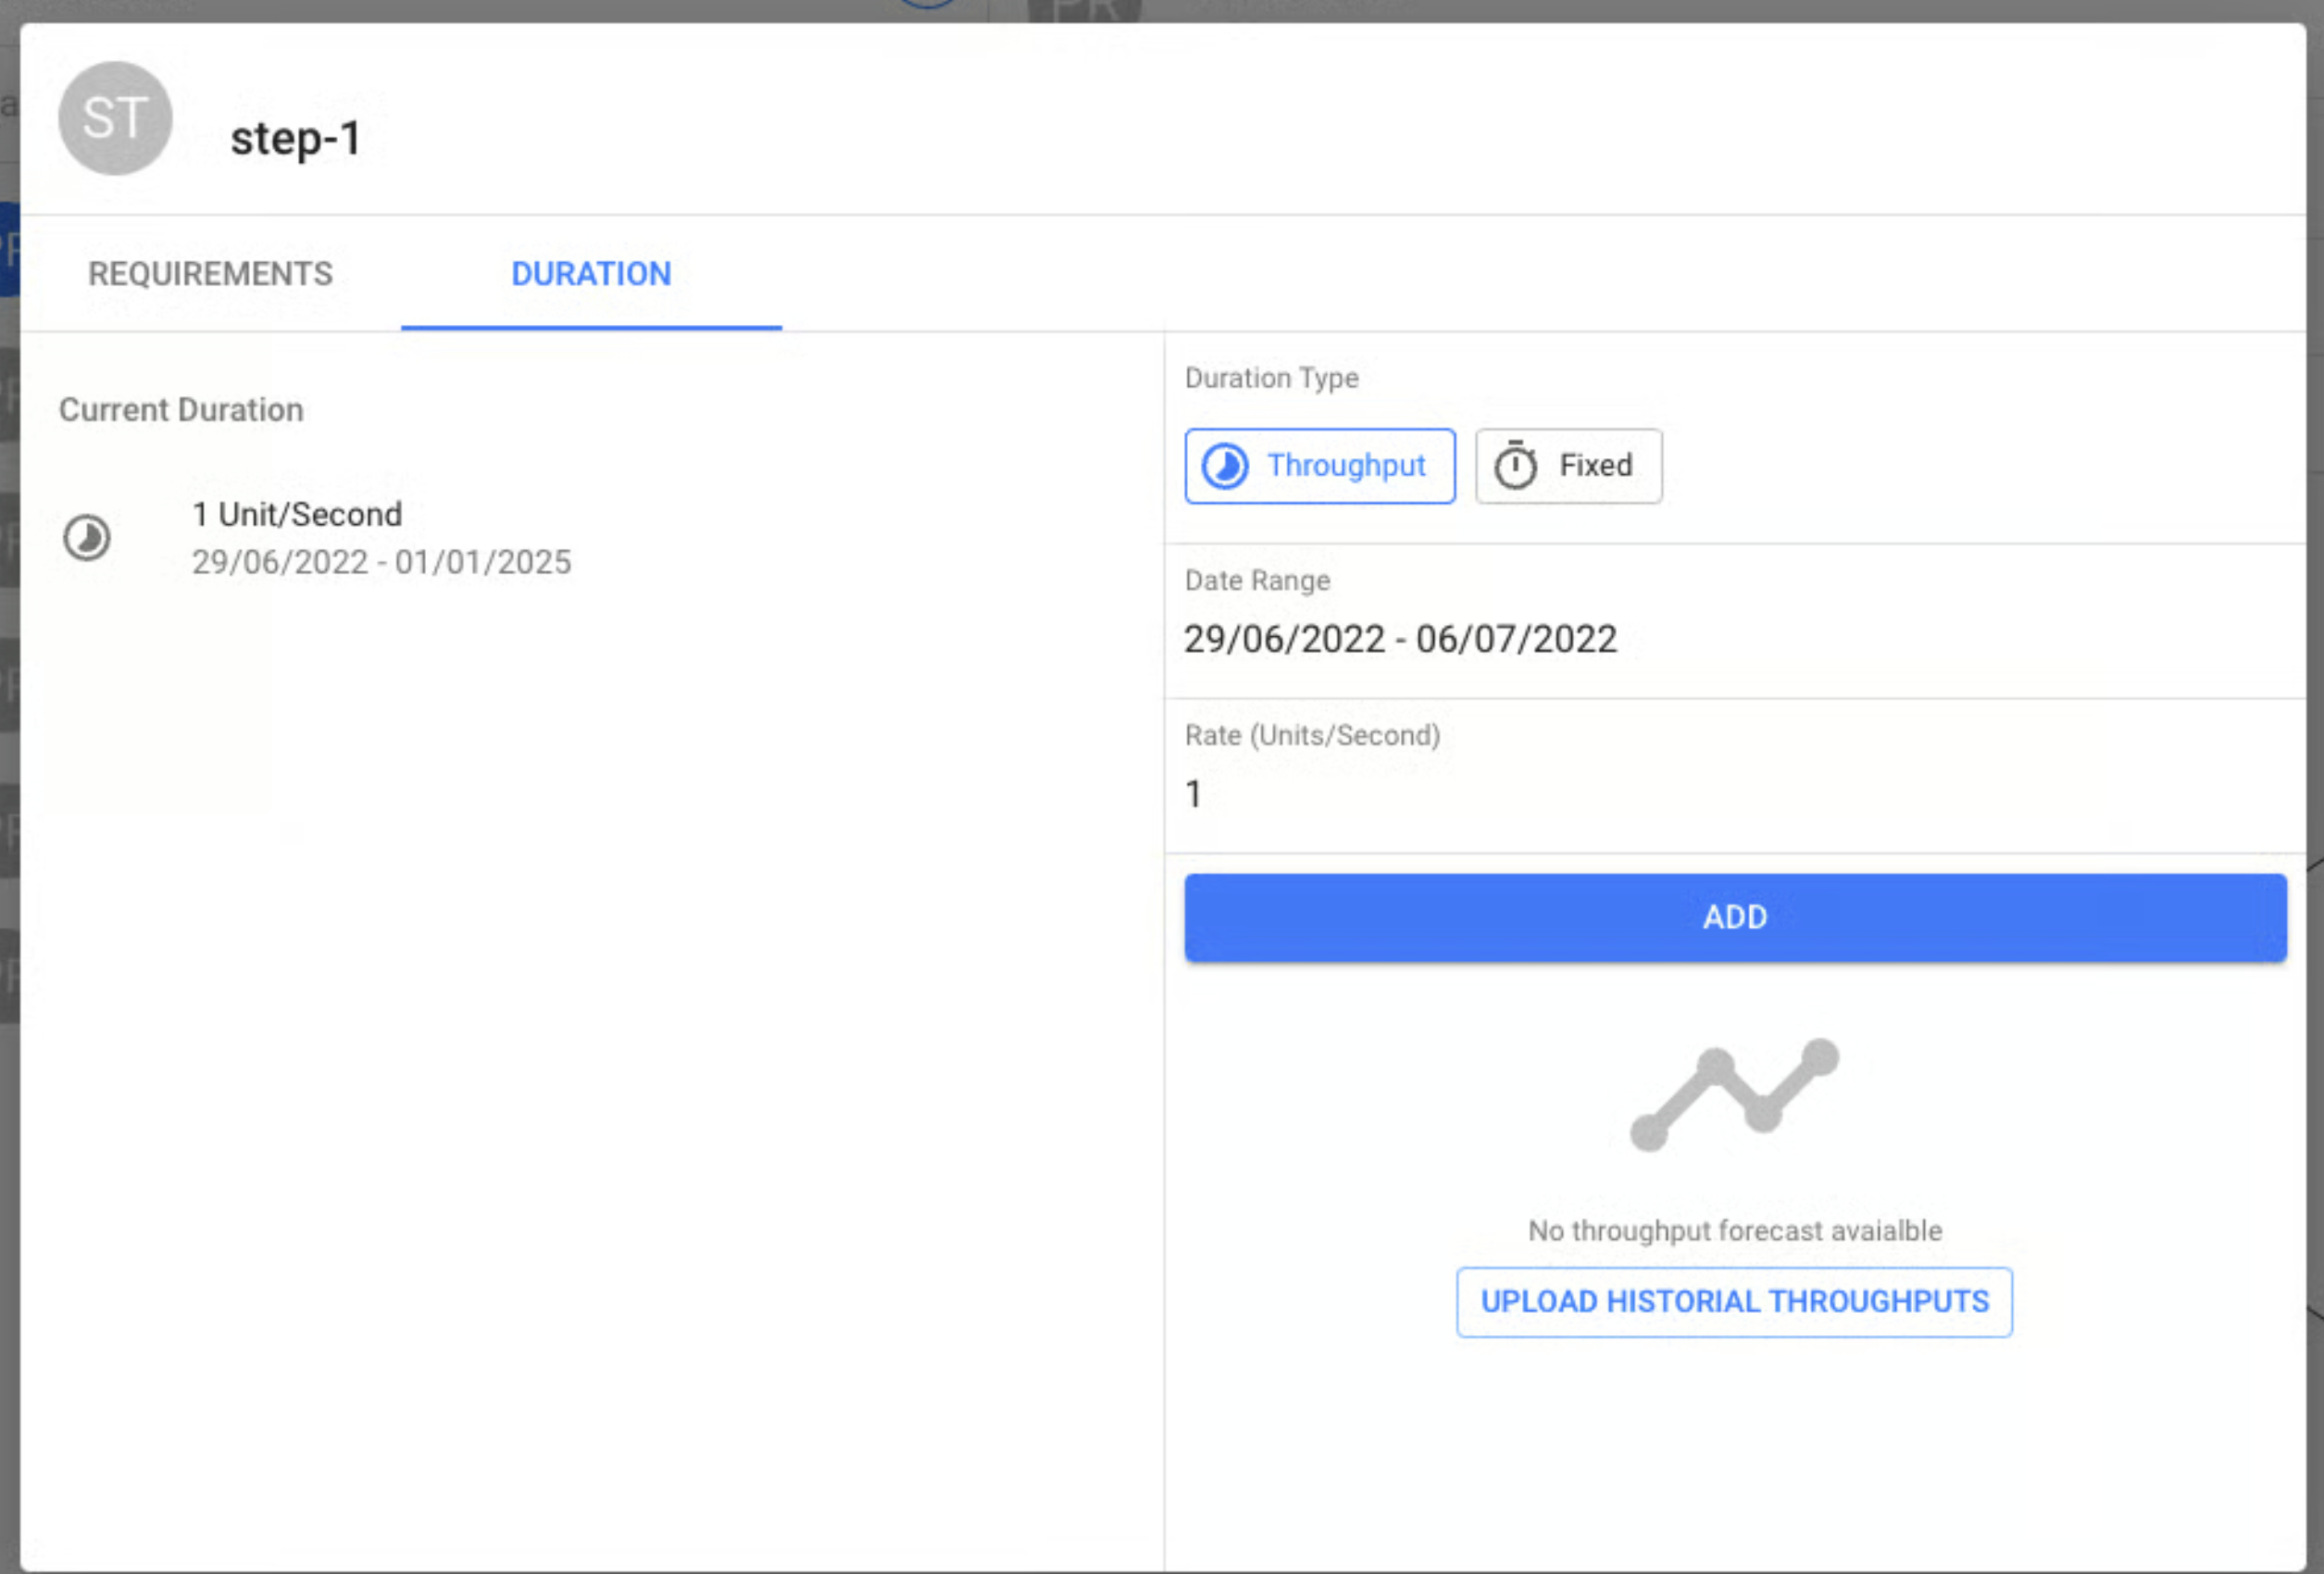2324x1574 pixels.
Task: Click the Duration Type label
Action: pos(1271,378)
